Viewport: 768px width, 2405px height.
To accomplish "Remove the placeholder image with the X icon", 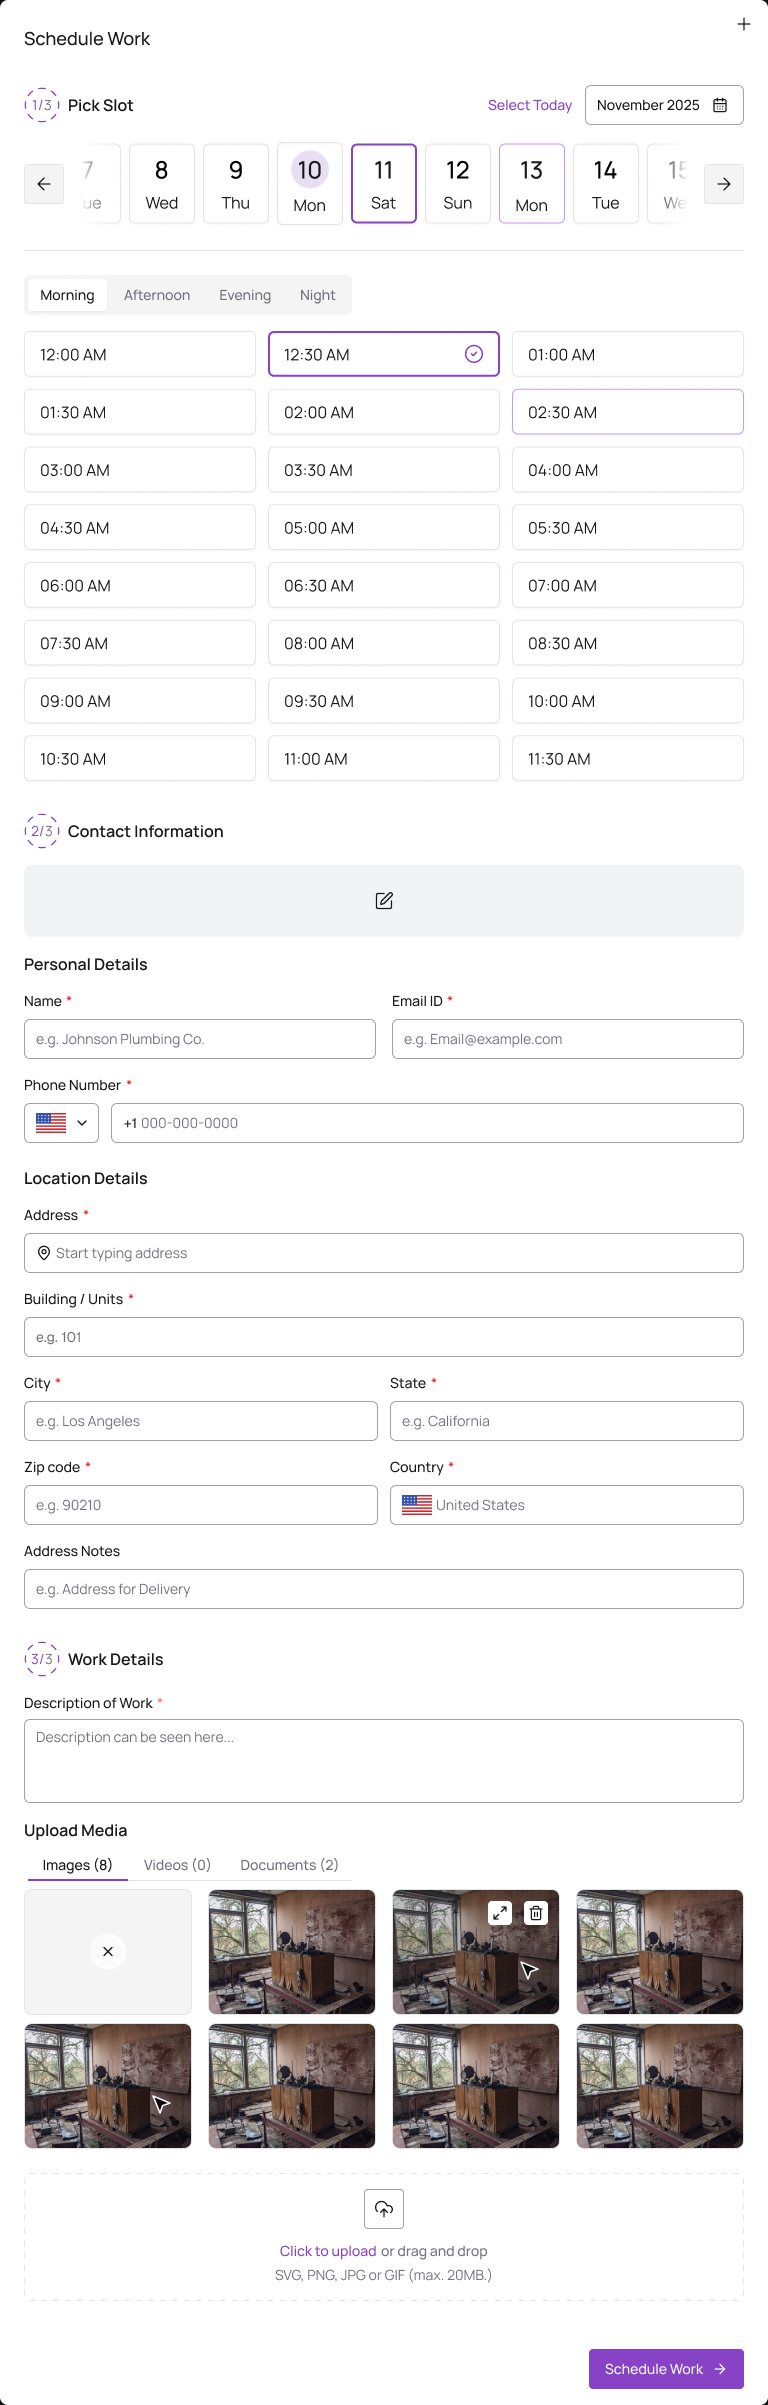I will point(108,1951).
